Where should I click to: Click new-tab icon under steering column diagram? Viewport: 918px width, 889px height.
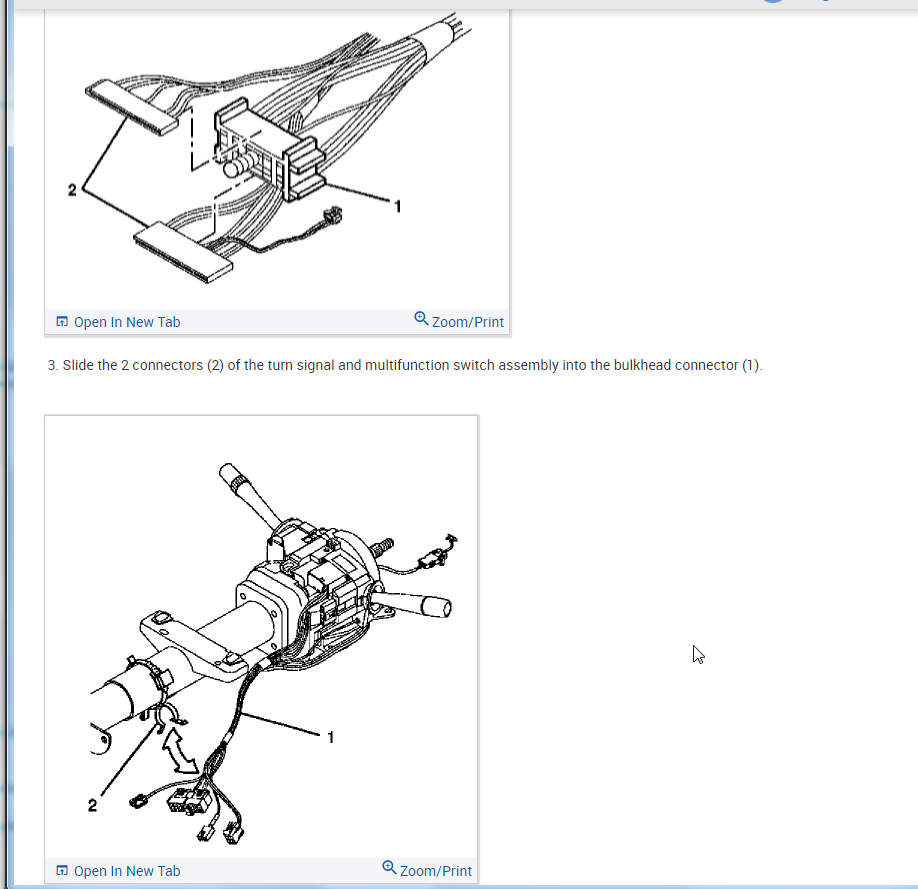coord(62,870)
